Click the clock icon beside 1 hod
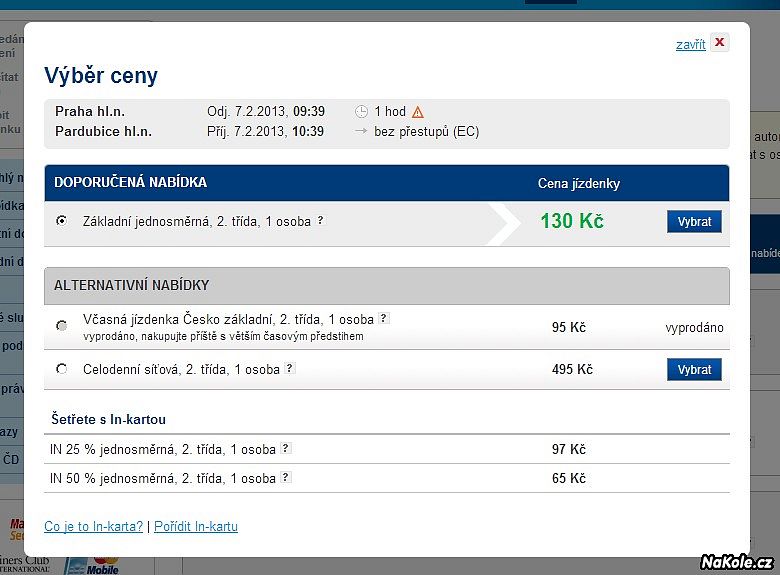The image size is (780, 575). coord(361,111)
